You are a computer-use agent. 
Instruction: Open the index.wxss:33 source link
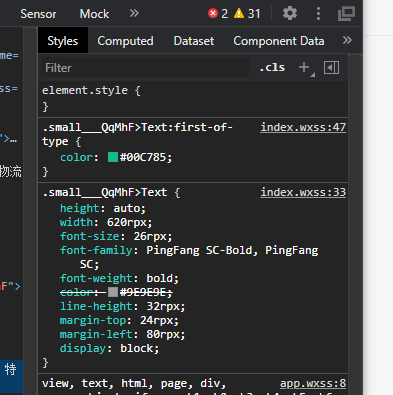point(303,192)
